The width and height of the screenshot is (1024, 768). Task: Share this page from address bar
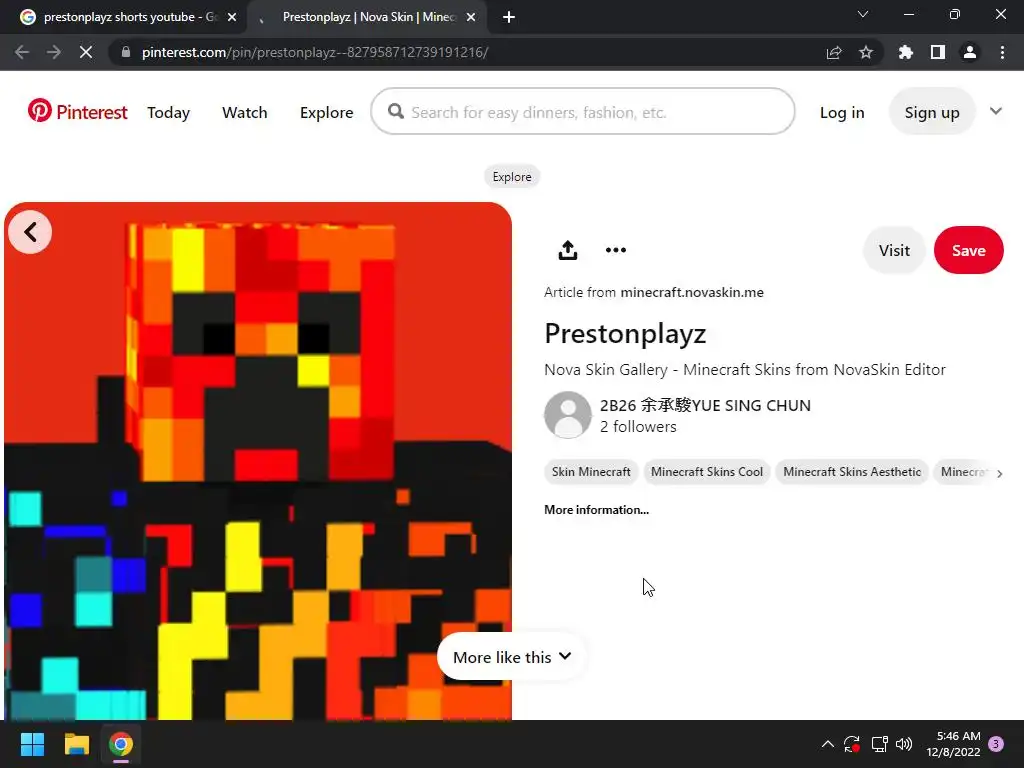click(x=834, y=52)
